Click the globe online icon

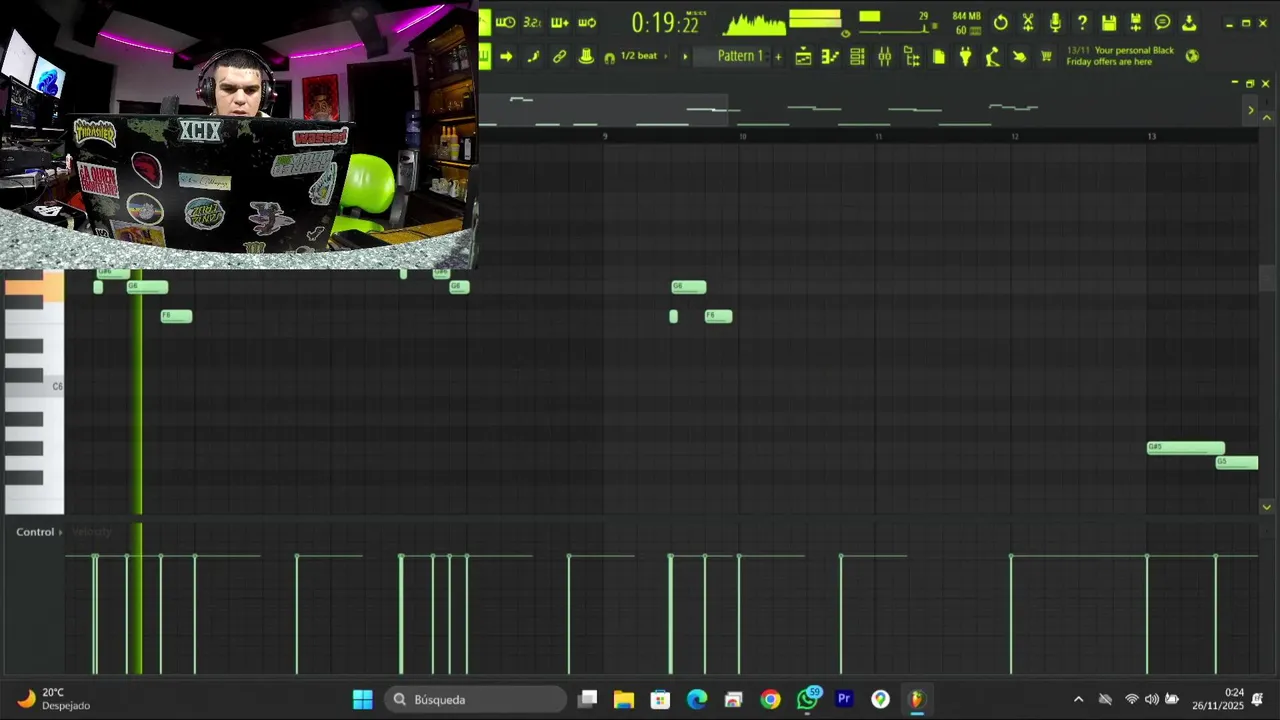click(1192, 56)
